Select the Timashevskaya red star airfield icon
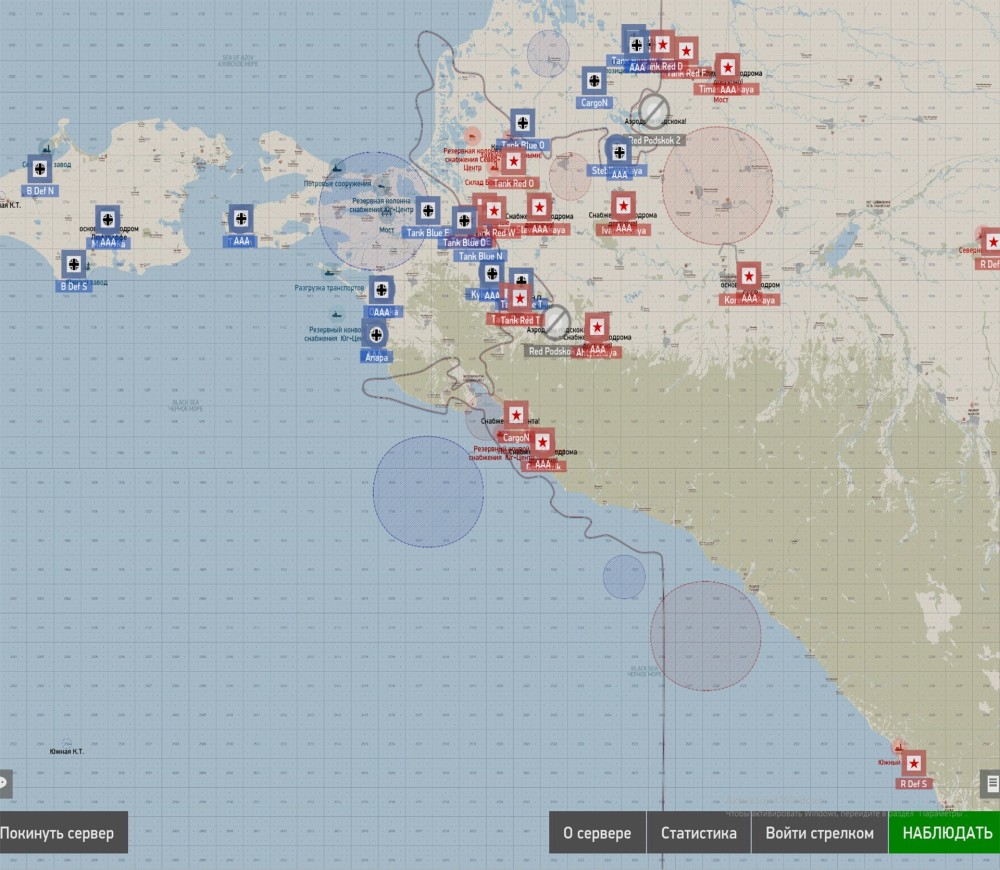 [x=728, y=67]
